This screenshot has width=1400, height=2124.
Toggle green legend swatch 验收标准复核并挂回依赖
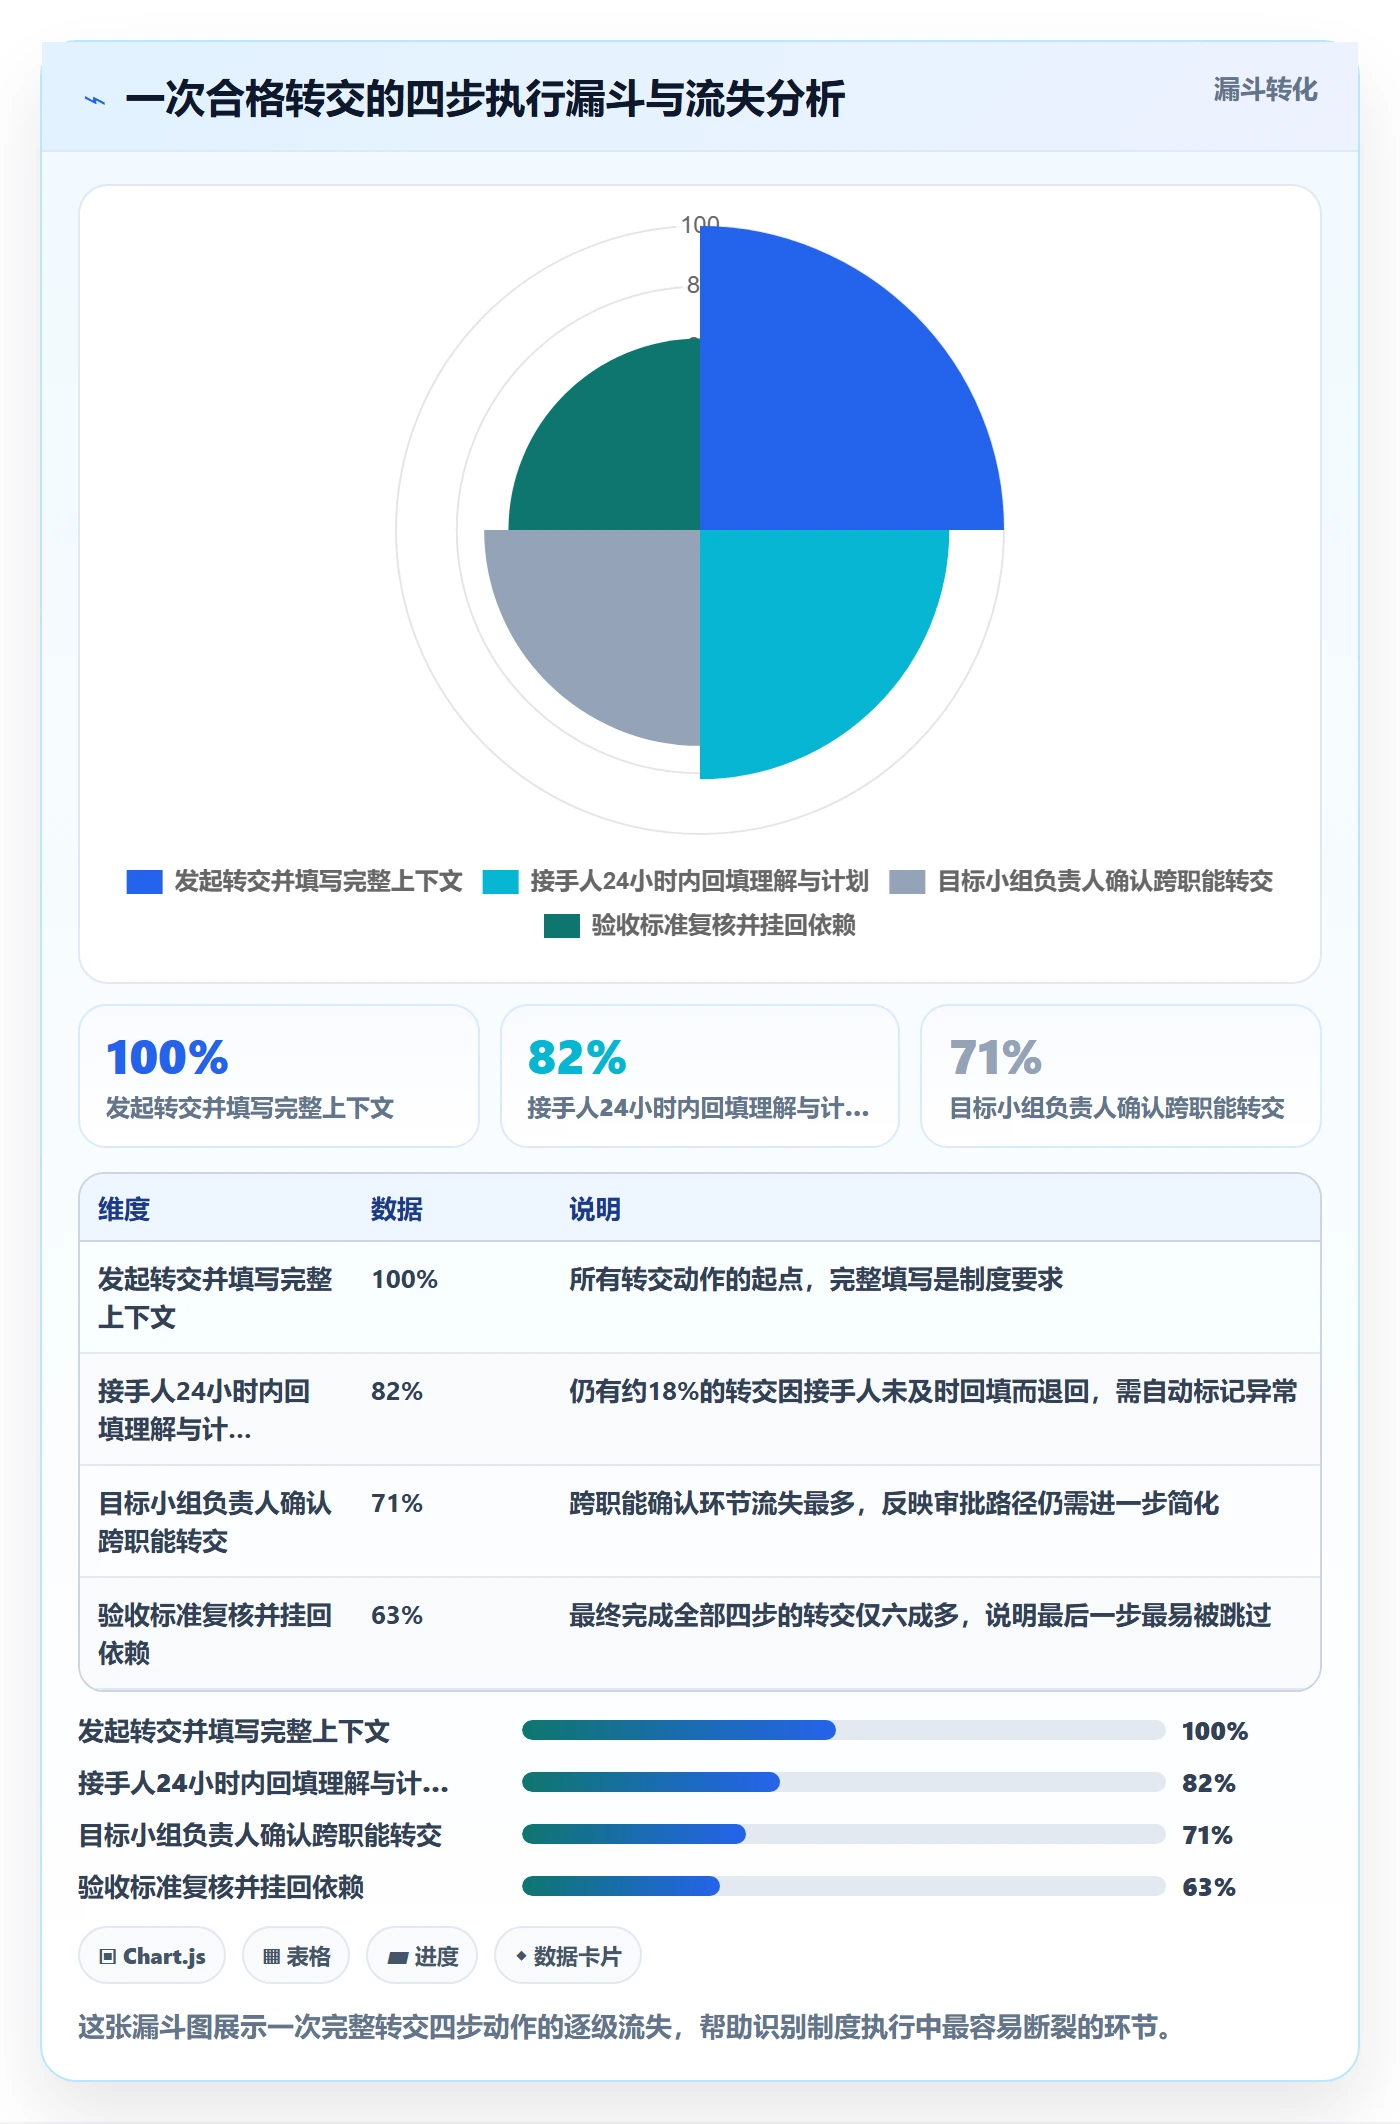(561, 926)
